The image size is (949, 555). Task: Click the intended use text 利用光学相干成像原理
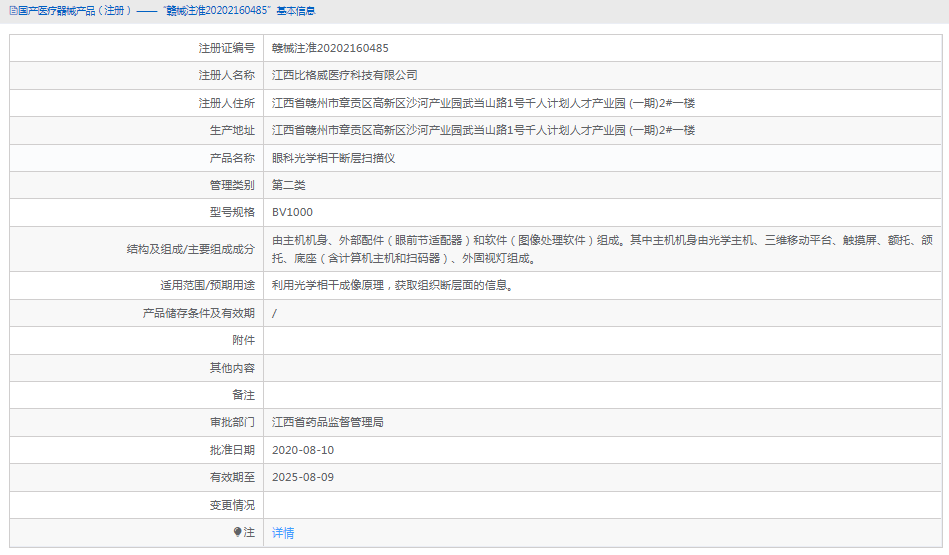pos(394,285)
